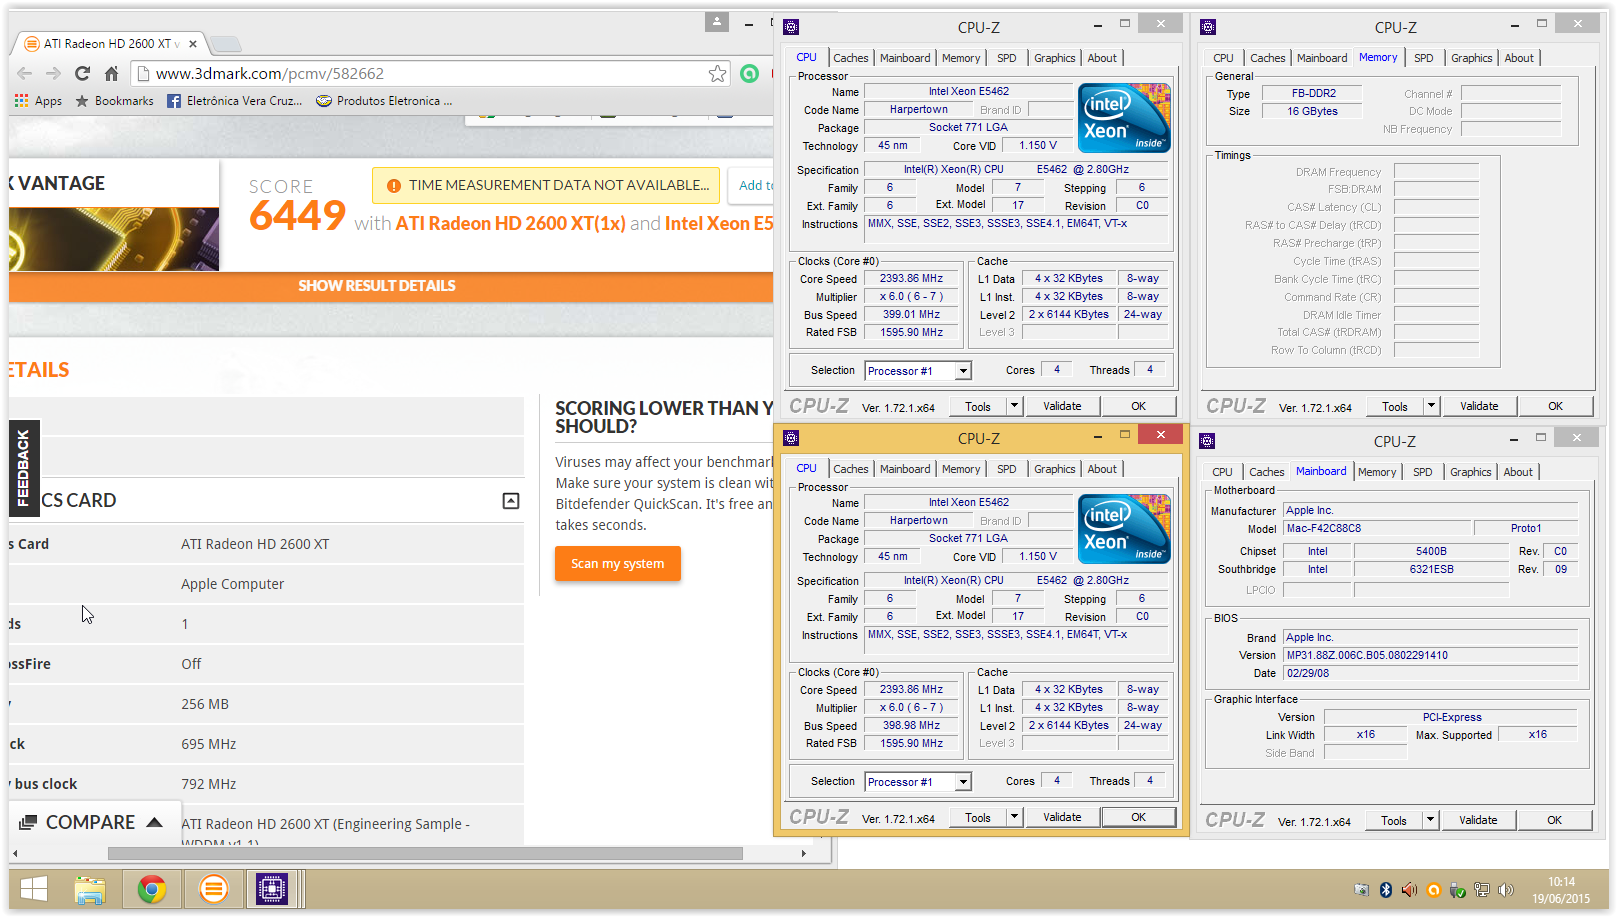Click the camera tray icon
The image size is (1617, 917).
tap(1361, 890)
